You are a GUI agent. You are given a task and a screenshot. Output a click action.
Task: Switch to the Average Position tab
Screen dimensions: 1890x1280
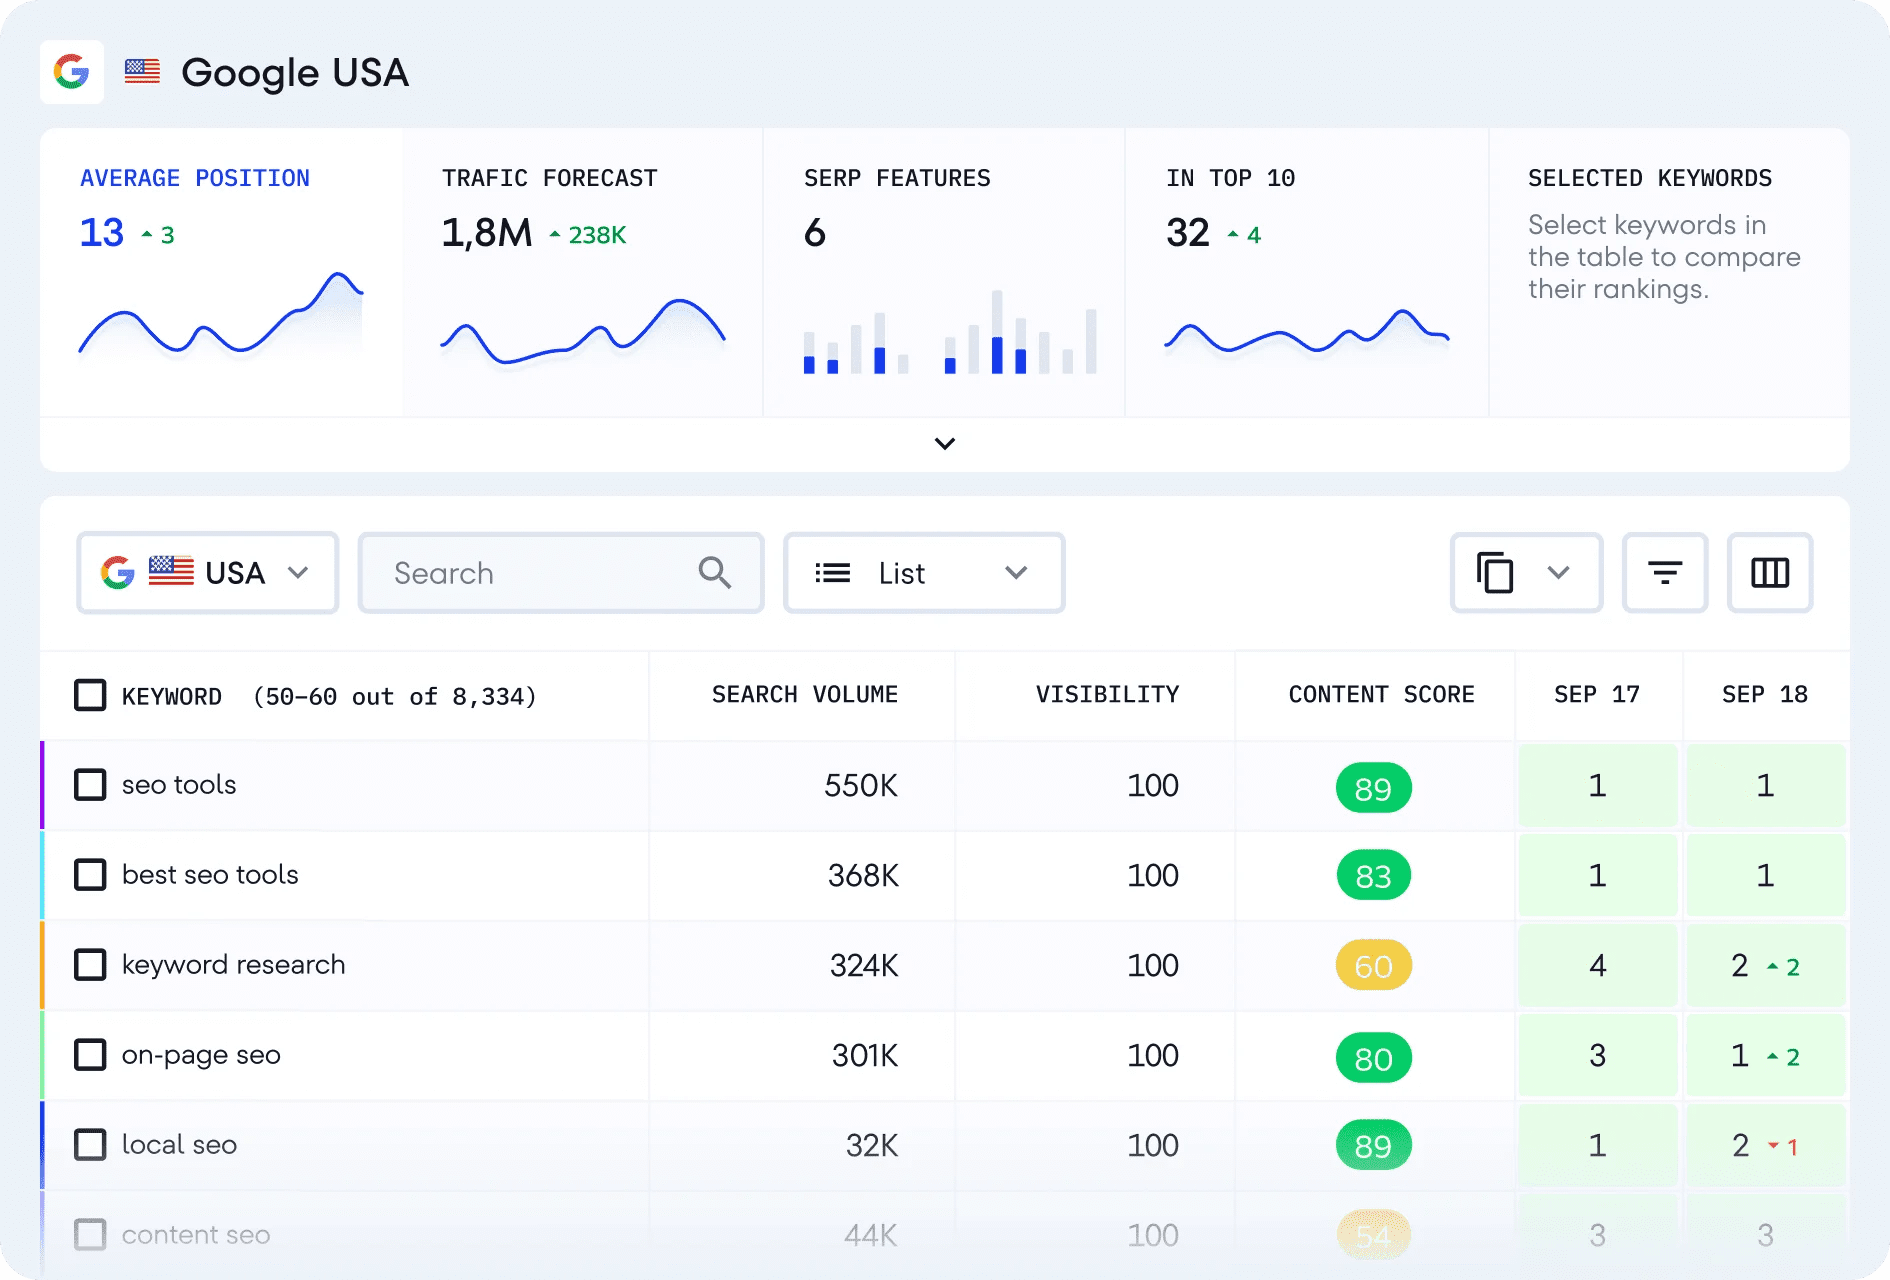195,178
